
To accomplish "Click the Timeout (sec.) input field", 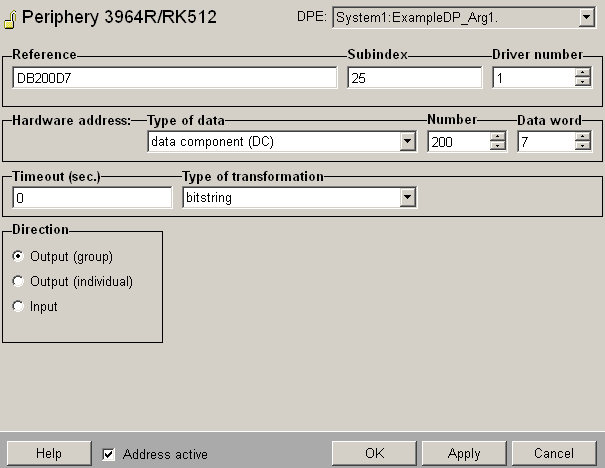I will pyautogui.click(x=92, y=198).
